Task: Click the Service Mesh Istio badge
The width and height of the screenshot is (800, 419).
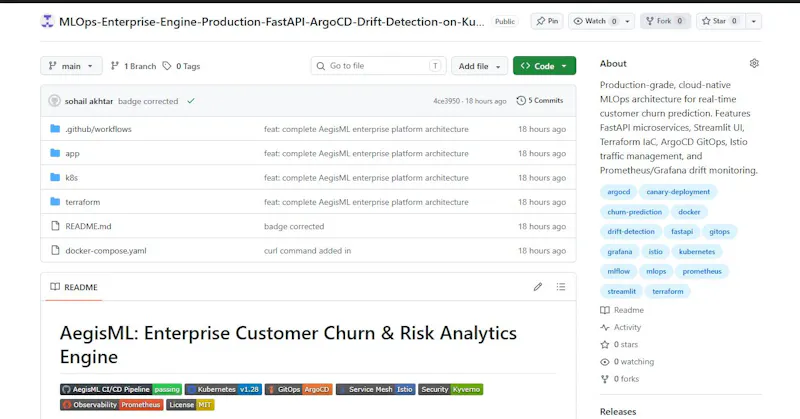Action: pos(376,389)
